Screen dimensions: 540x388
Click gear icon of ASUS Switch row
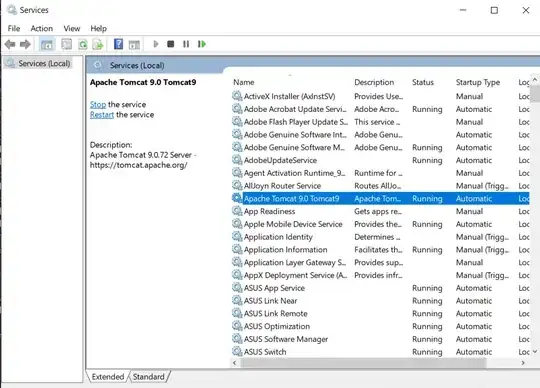click(237, 352)
